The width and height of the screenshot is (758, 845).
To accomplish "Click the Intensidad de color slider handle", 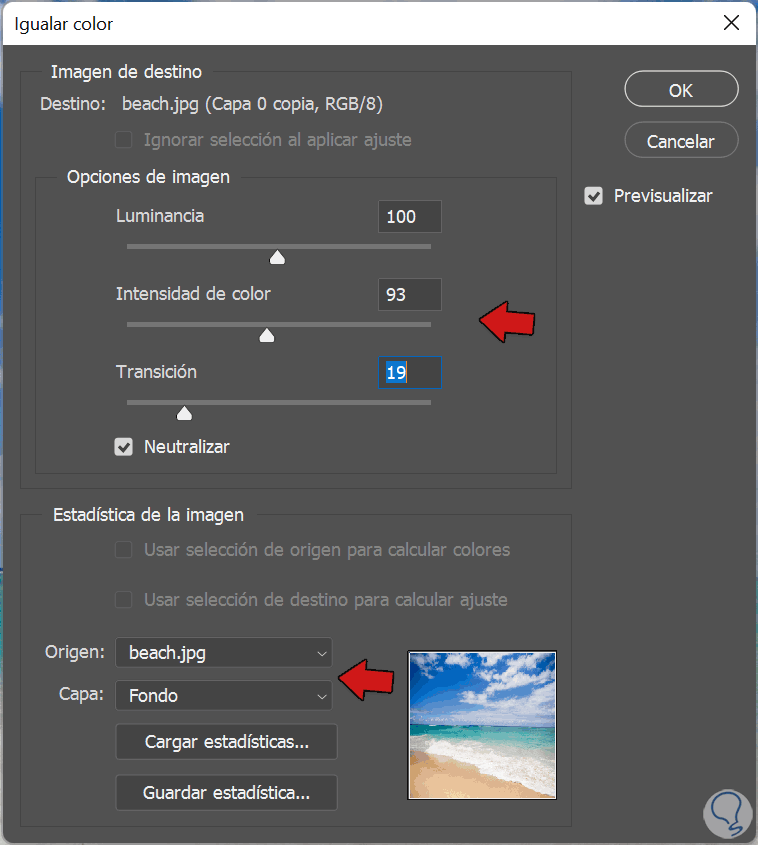I will click(267, 336).
